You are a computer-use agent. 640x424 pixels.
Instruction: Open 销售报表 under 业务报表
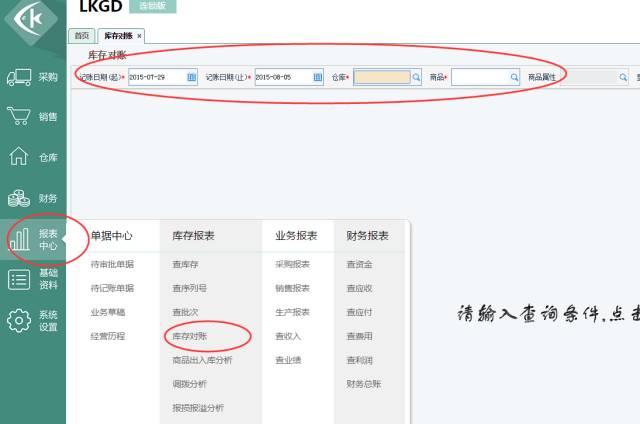[292, 288]
